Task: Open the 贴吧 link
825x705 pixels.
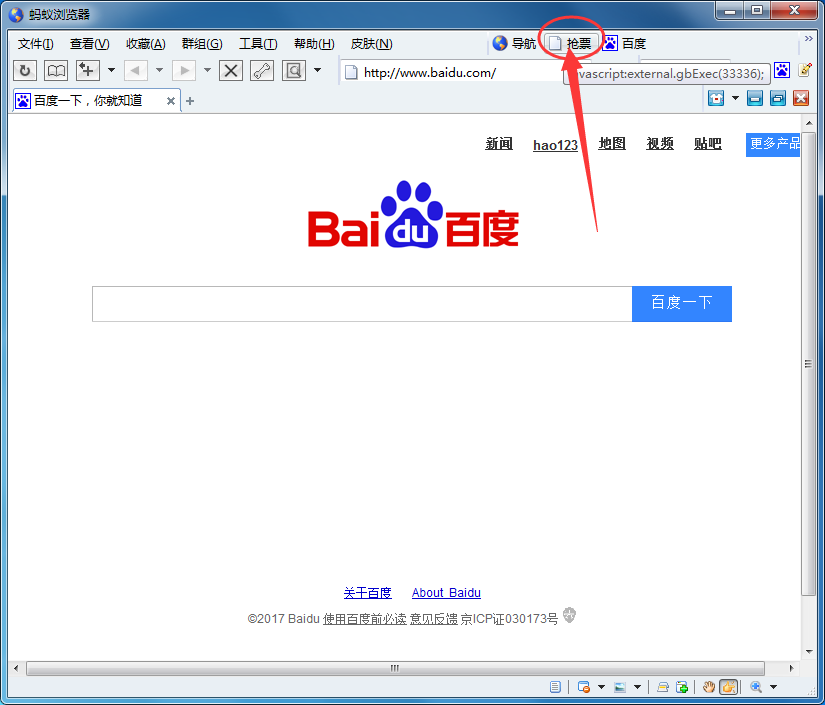Action: pyautogui.click(x=708, y=144)
